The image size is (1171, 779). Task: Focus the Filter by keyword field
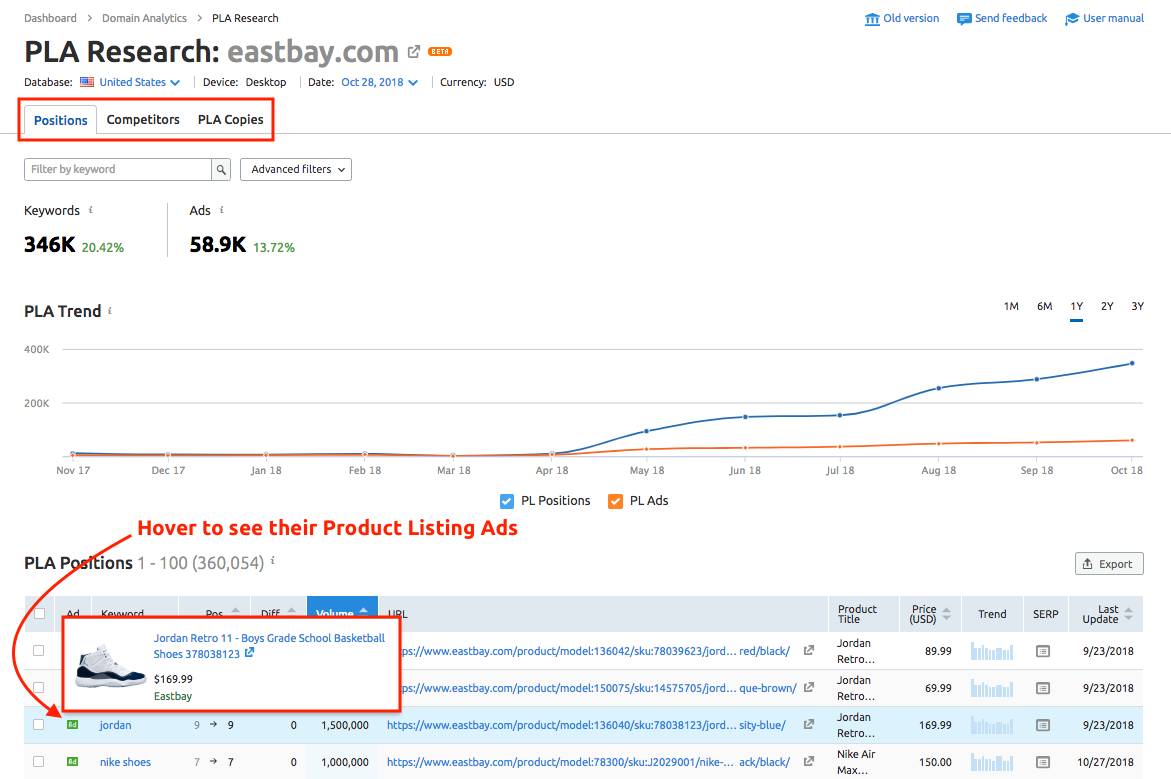(x=117, y=170)
